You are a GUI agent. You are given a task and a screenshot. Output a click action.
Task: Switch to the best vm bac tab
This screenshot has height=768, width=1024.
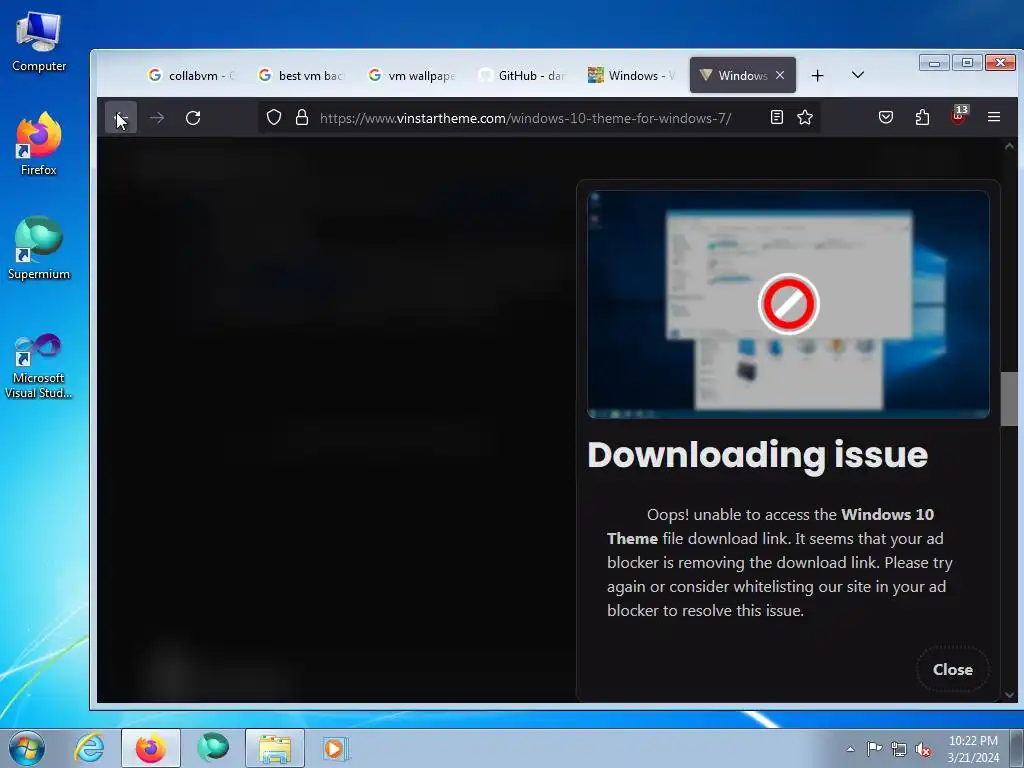tap(301, 76)
